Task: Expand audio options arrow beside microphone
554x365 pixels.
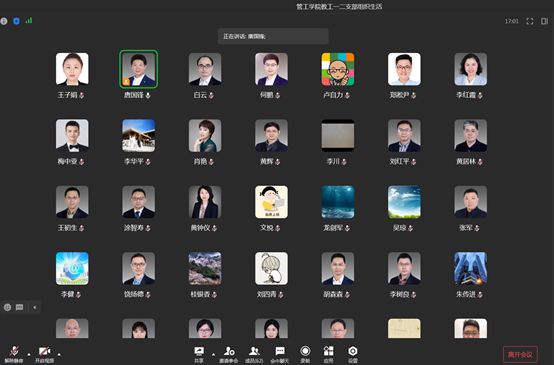Action: pos(29,354)
